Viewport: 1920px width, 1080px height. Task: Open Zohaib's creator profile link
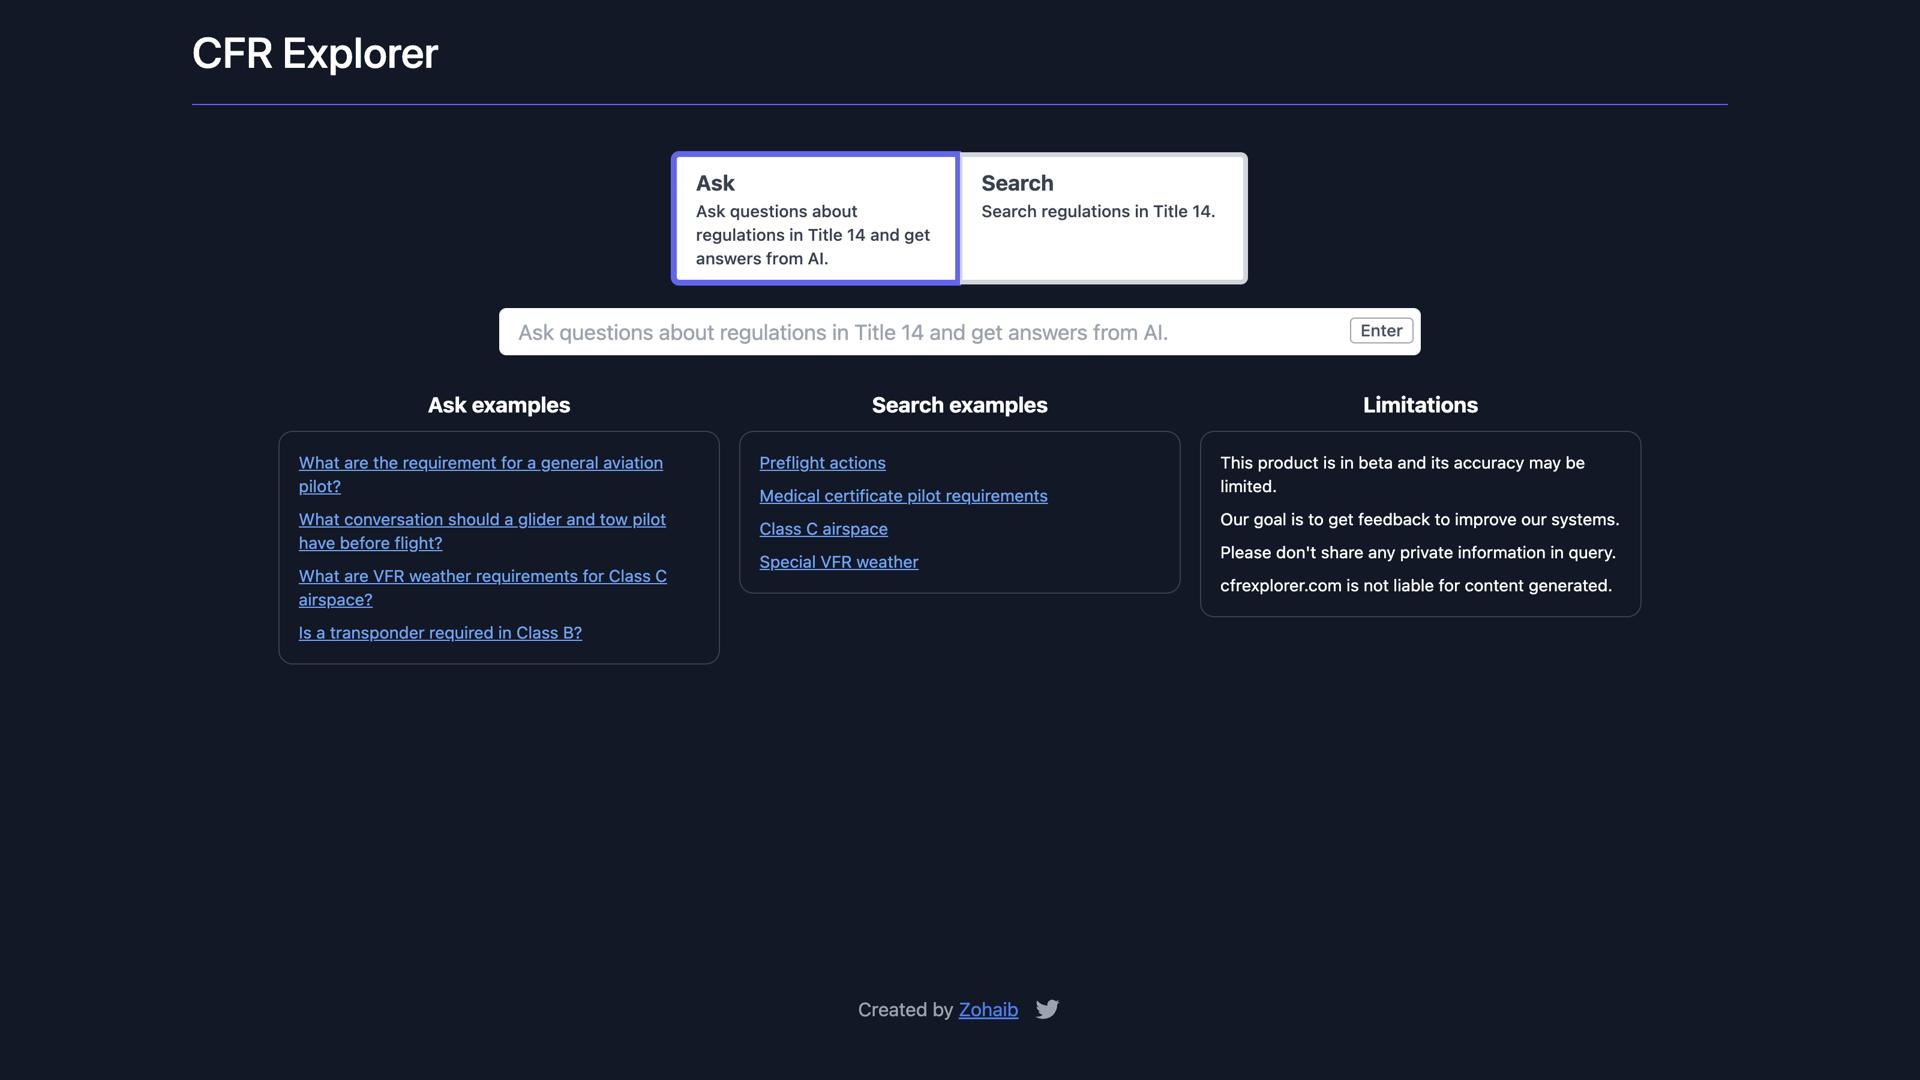[x=988, y=1010]
